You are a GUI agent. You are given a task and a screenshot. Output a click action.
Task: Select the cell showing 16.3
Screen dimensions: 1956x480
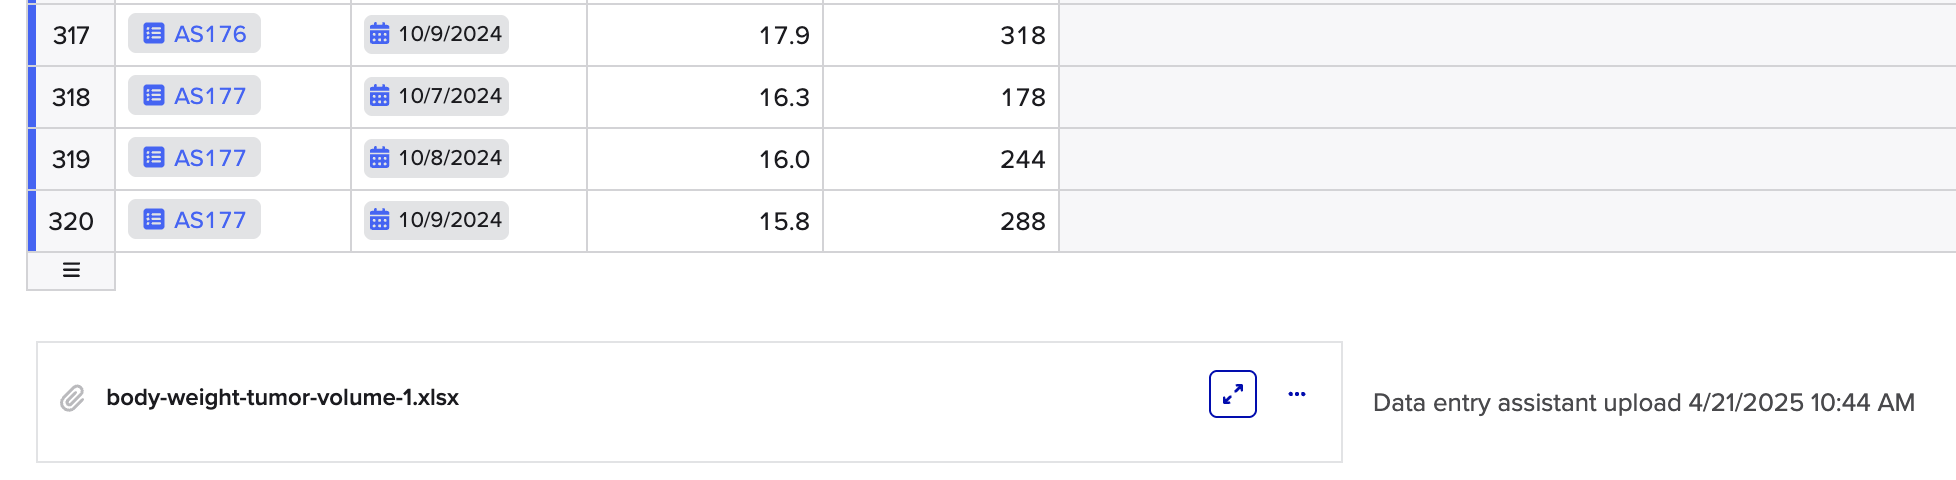pos(705,97)
